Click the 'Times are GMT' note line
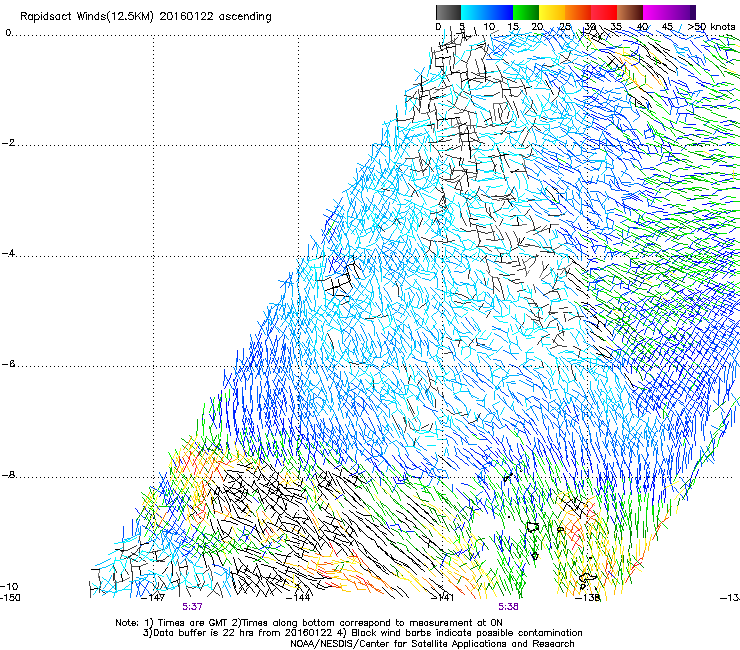Image resolution: width=740 pixels, height=650 pixels. point(309,623)
